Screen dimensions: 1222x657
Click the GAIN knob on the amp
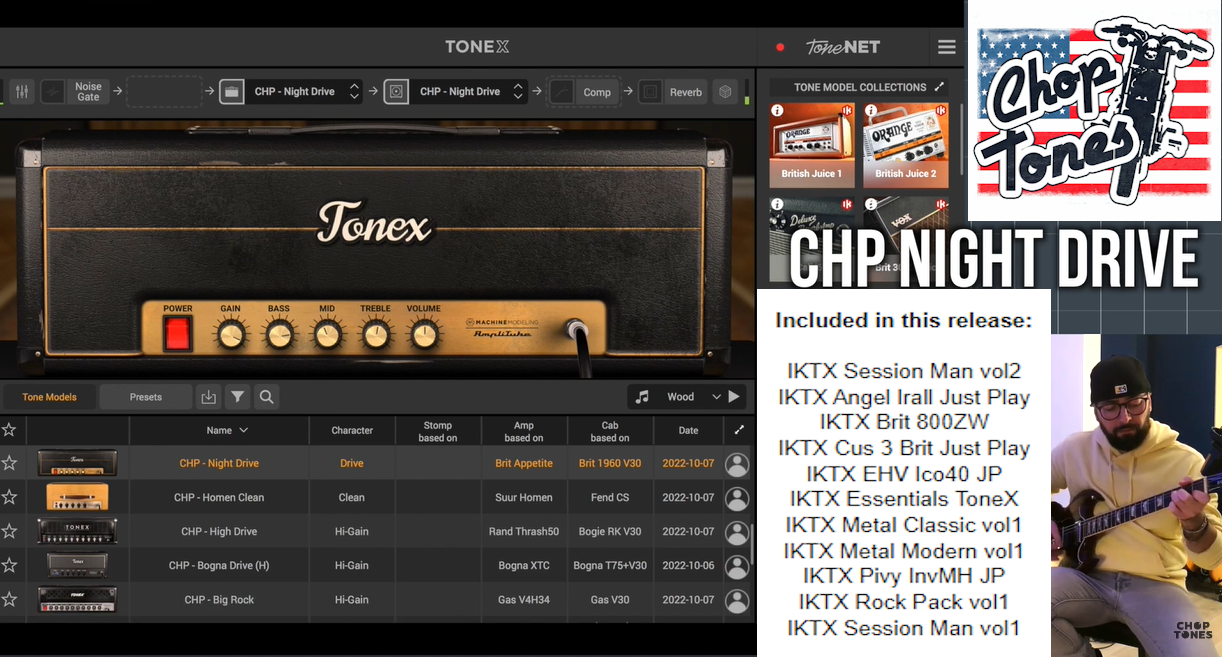click(231, 334)
